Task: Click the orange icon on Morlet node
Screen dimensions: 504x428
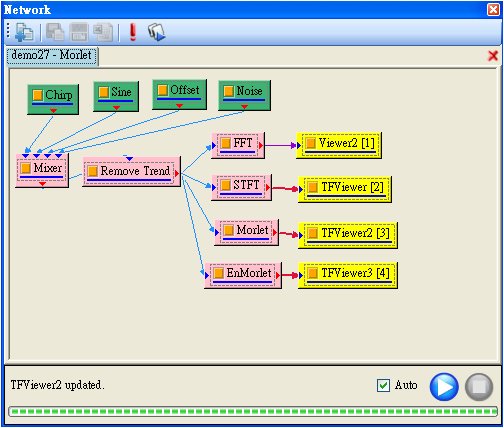Action: 228,230
